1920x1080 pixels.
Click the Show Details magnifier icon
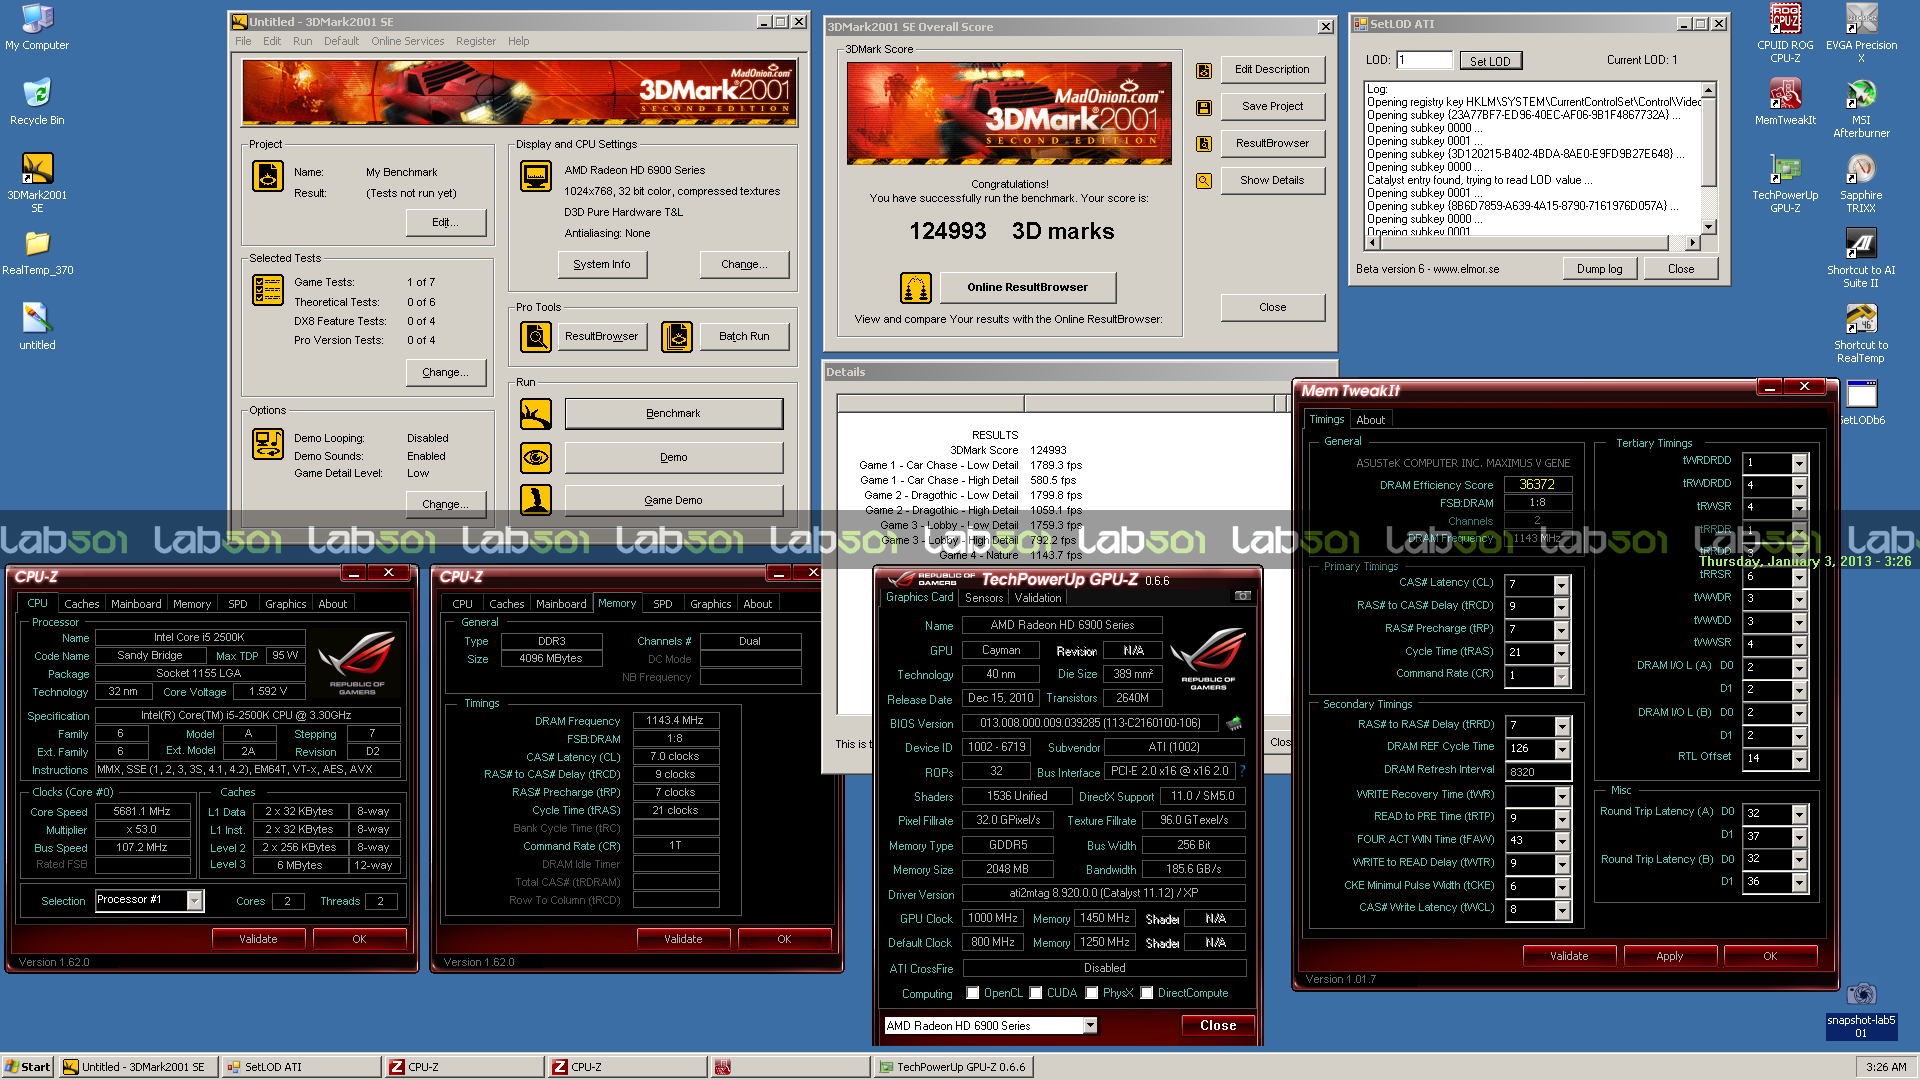pos(1204,181)
